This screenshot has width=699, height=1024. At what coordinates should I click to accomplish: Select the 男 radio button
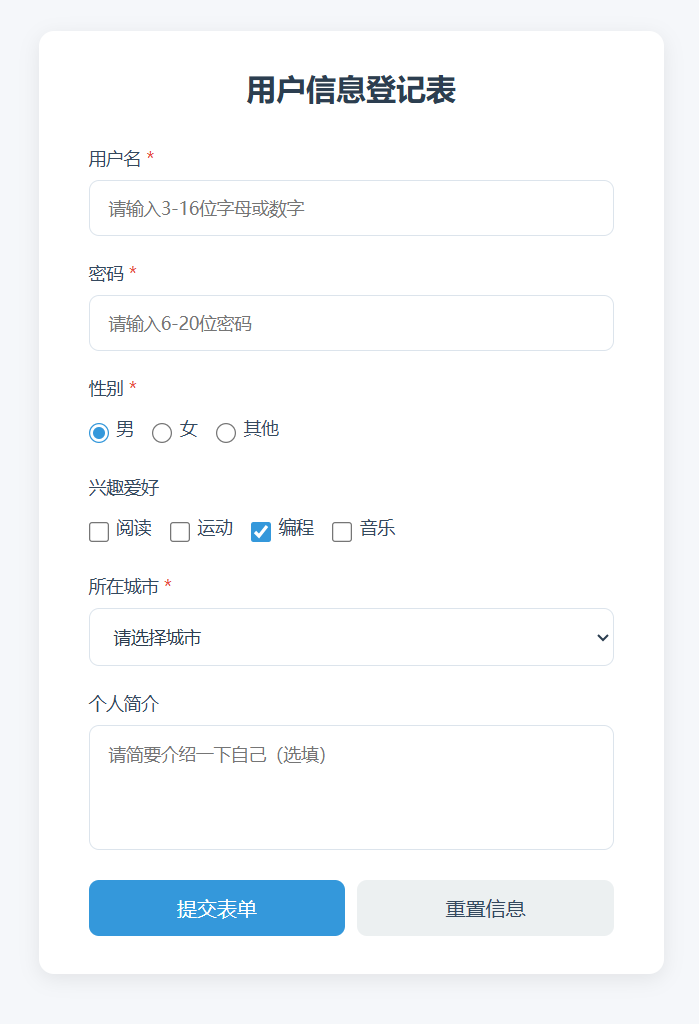click(99, 433)
